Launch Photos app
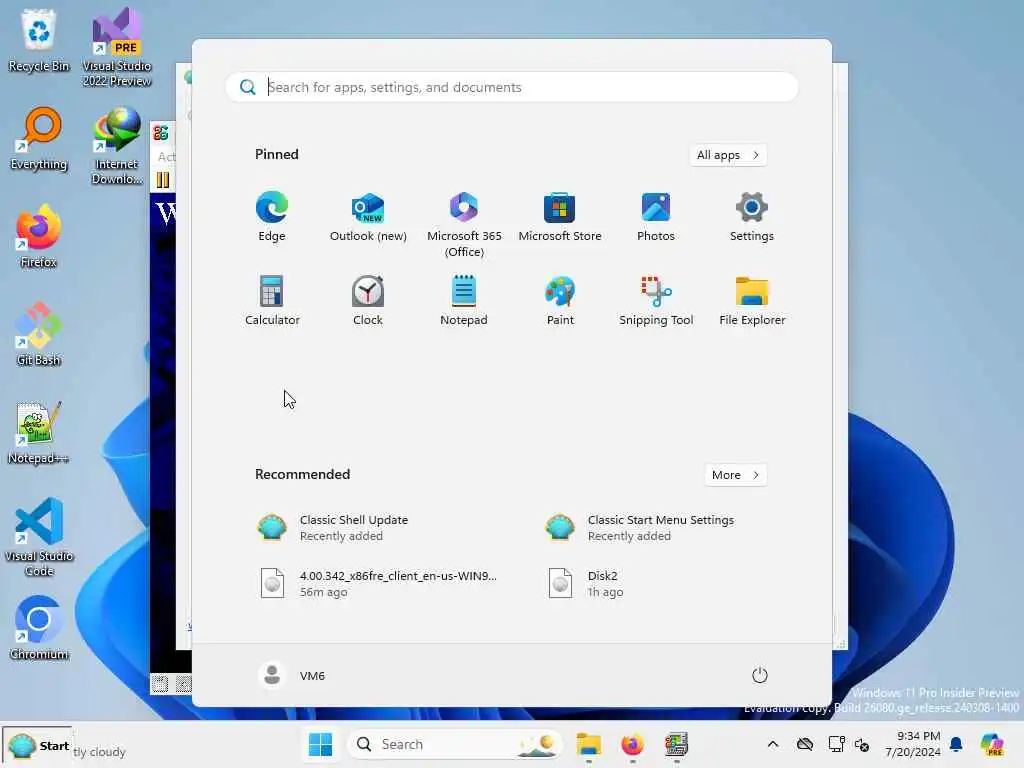This screenshot has height=768, width=1024. point(656,217)
